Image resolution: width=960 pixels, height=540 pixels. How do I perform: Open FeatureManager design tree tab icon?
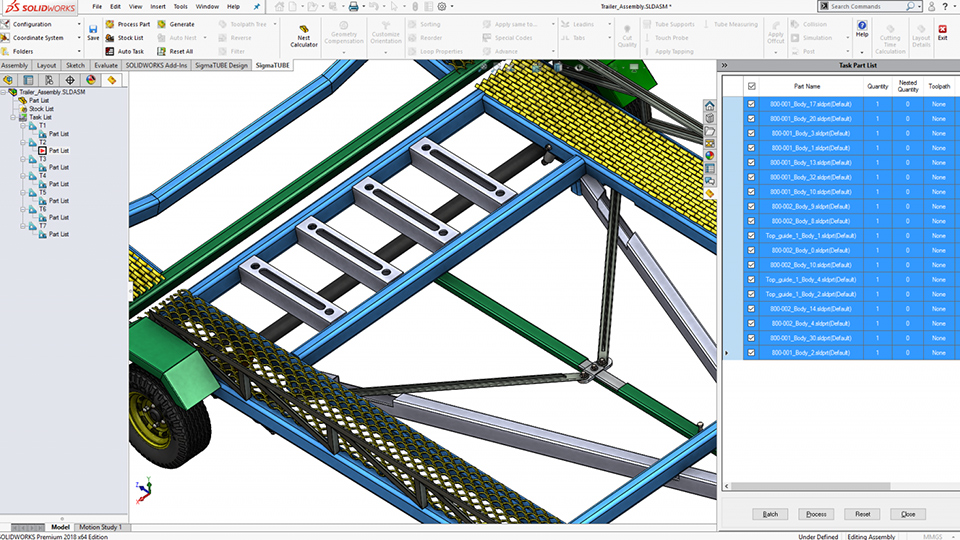[x=8, y=80]
